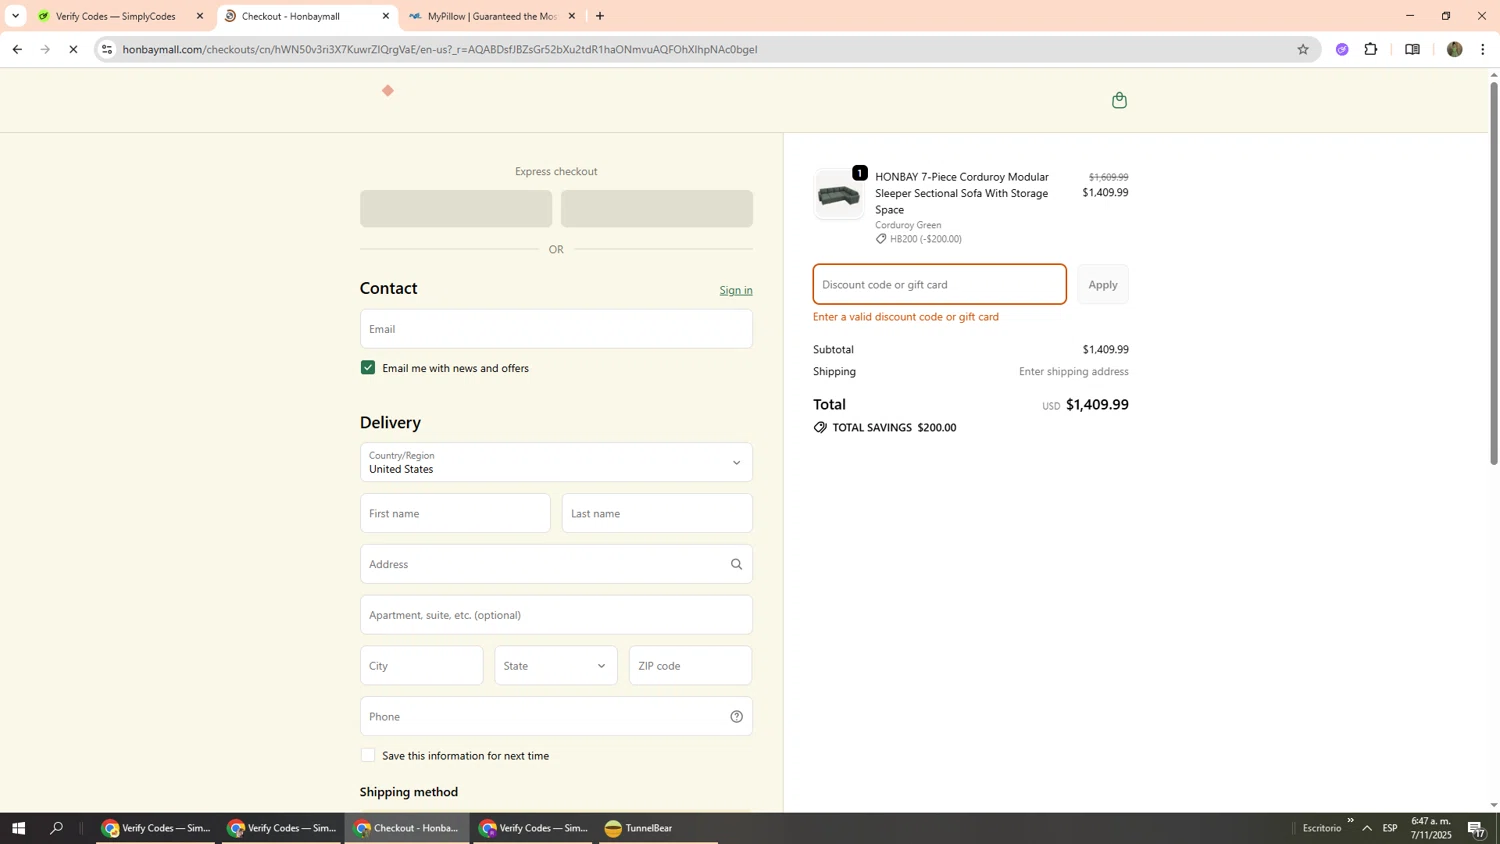This screenshot has width=1500, height=844.
Task: Open the Chrome profile avatar
Action: (1454, 49)
